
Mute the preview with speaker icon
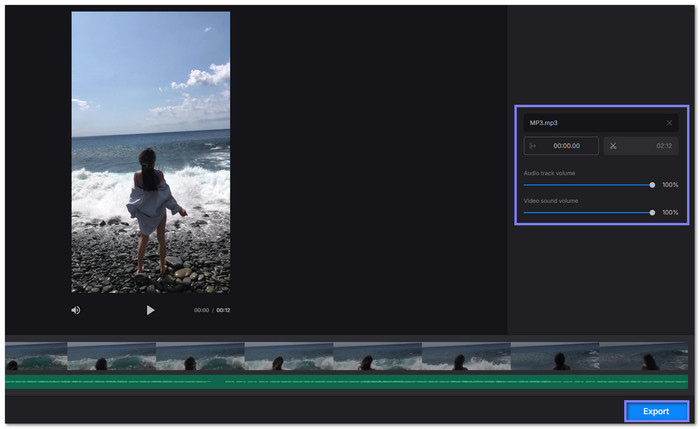pos(76,310)
